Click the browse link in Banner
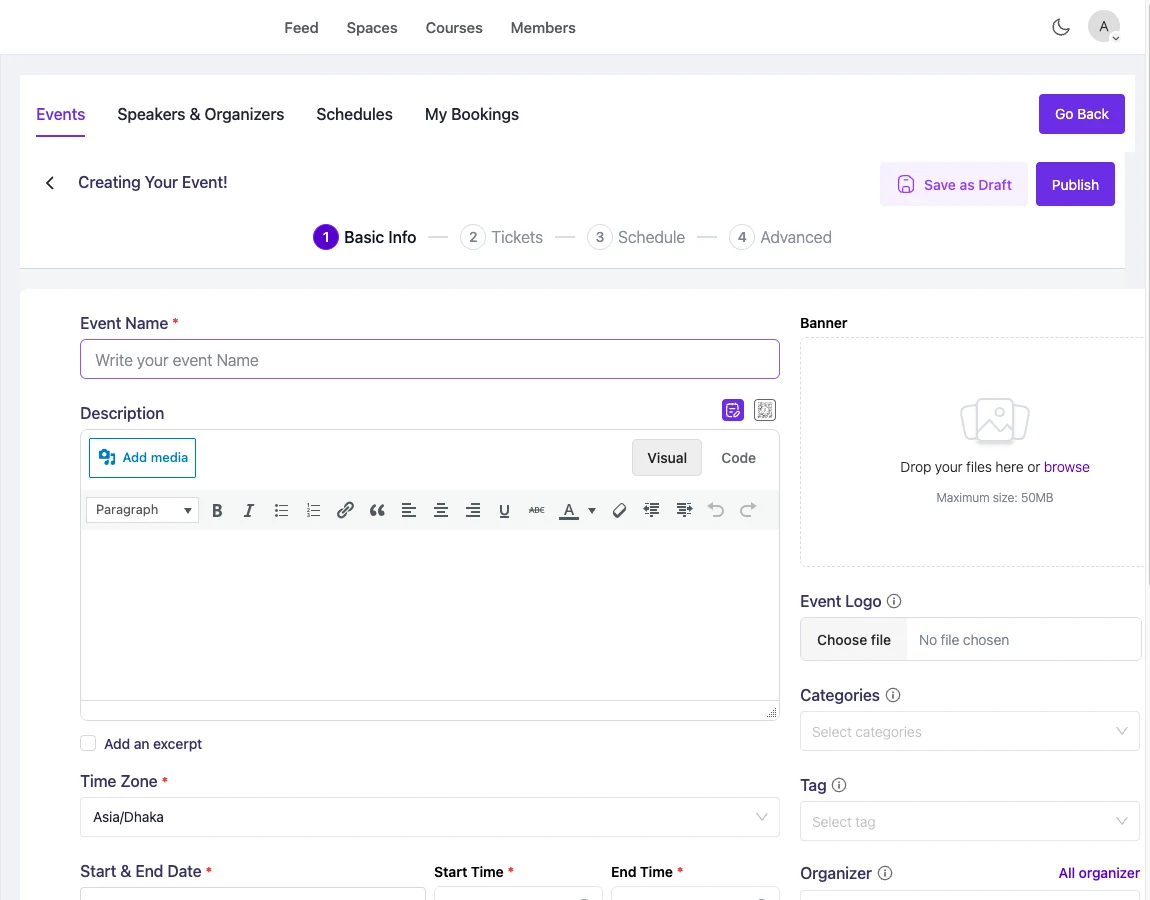1150x900 pixels. [1066, 467]
